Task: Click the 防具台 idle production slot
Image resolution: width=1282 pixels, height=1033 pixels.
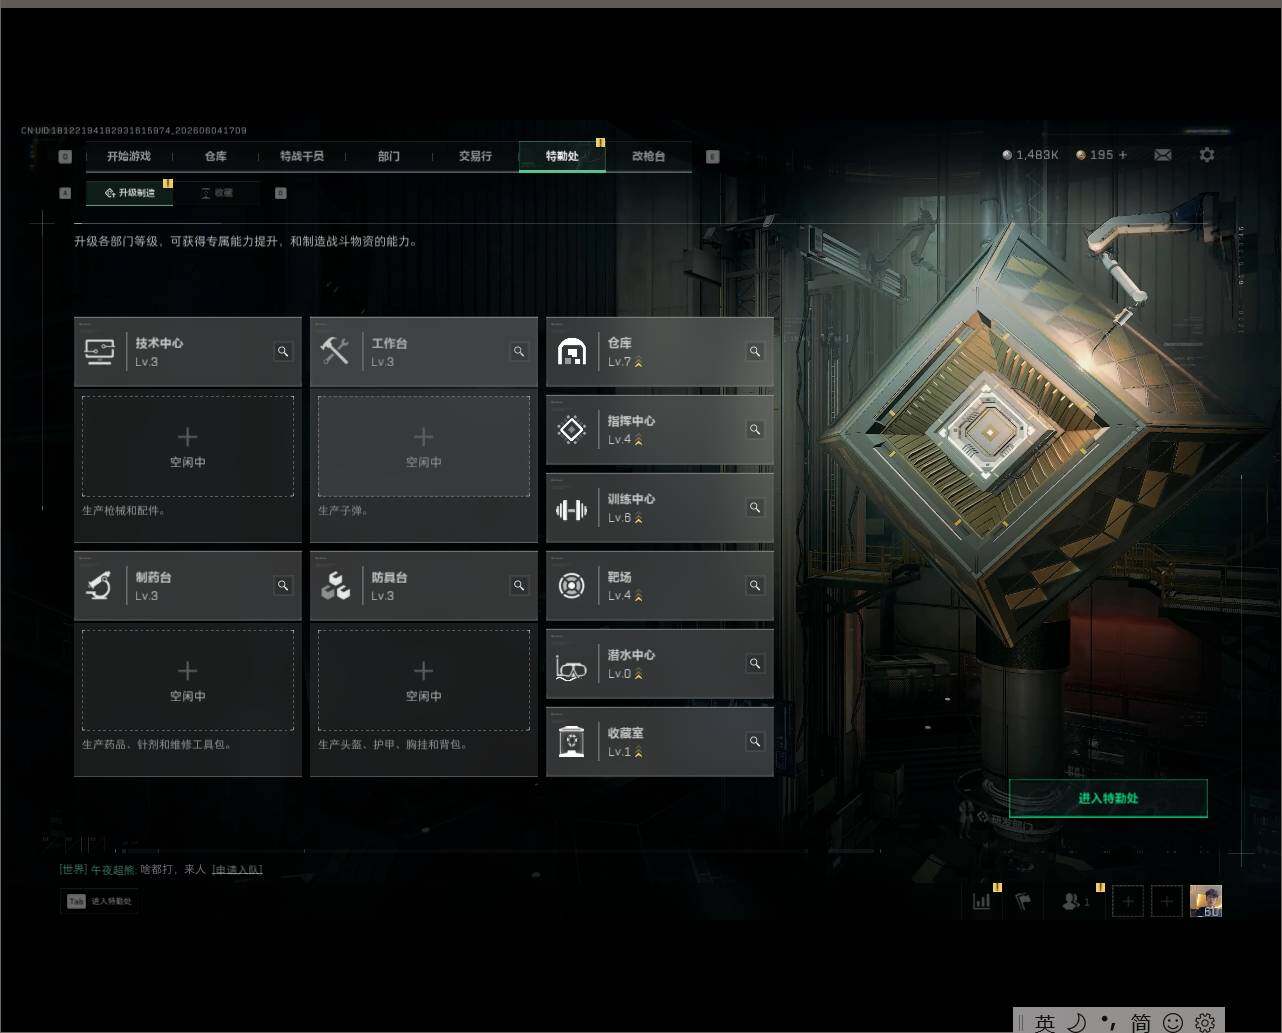Action: [424, 680]
